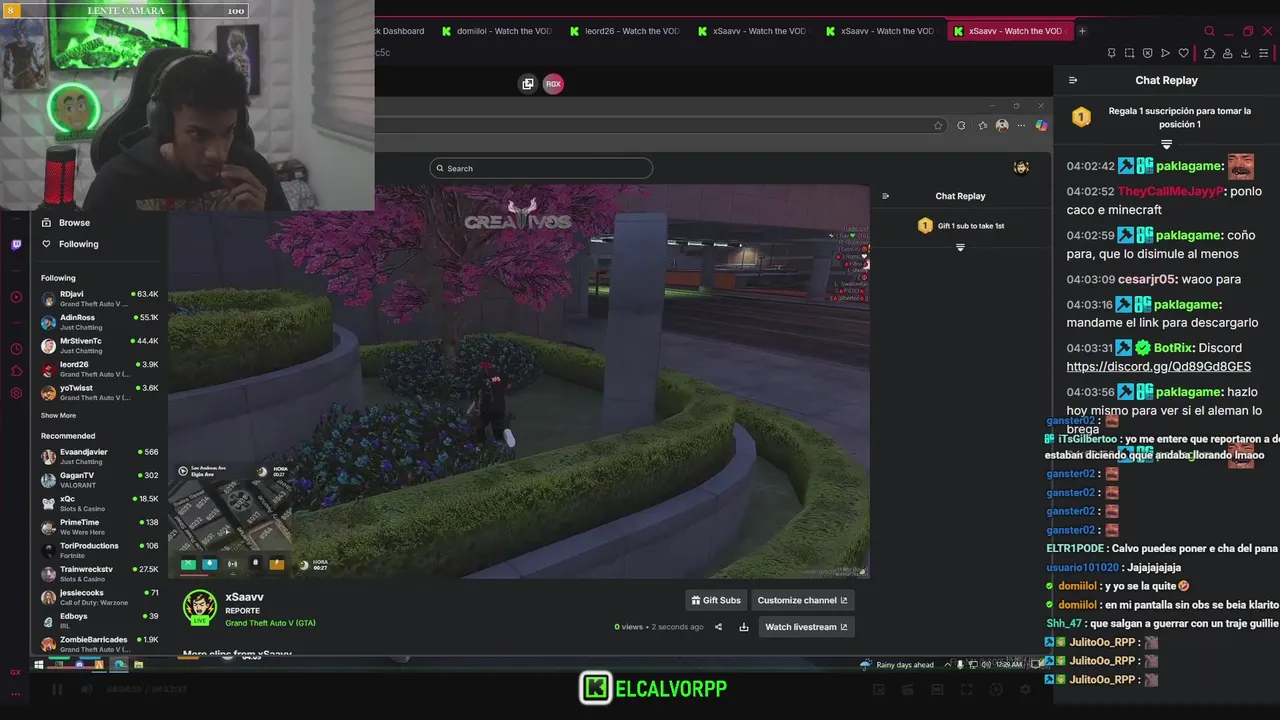Switch to the leord26 Watch the VOD tab
1280x720 pixels.
pyautogui.click(x=624, y=31)
